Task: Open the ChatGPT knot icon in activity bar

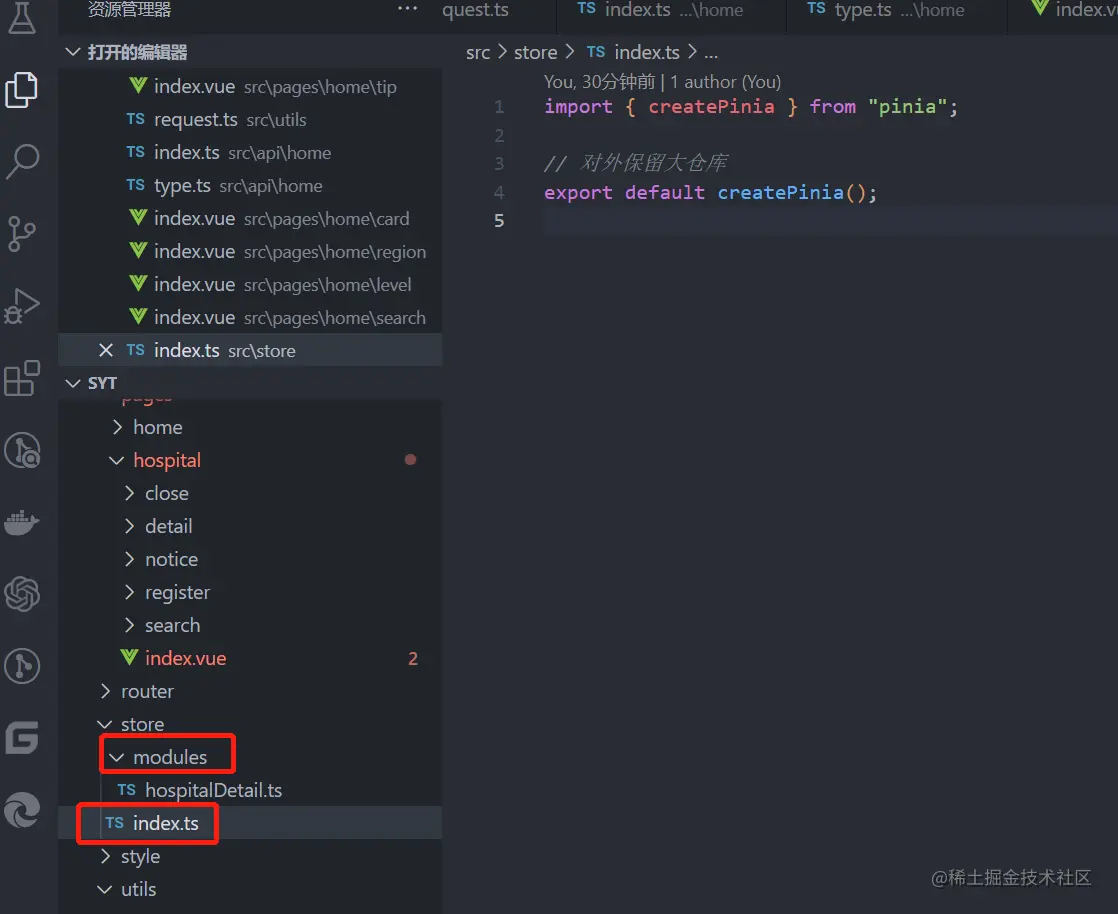Action: pos(22,594)
